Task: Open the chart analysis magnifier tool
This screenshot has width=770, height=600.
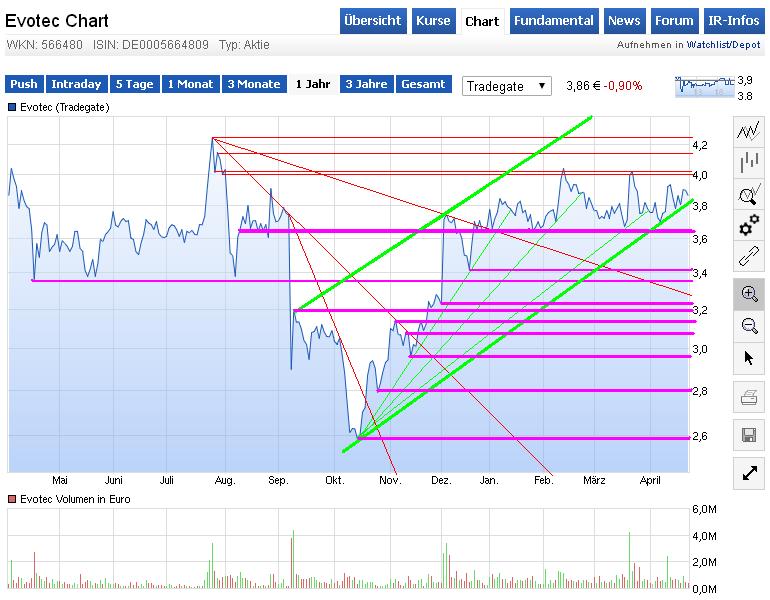Action: click(749, 194)
